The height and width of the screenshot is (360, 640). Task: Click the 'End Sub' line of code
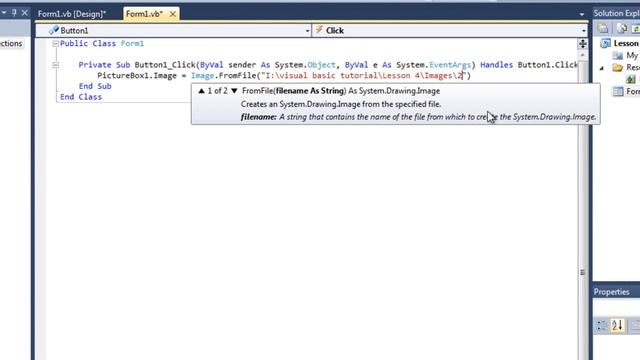95,86
